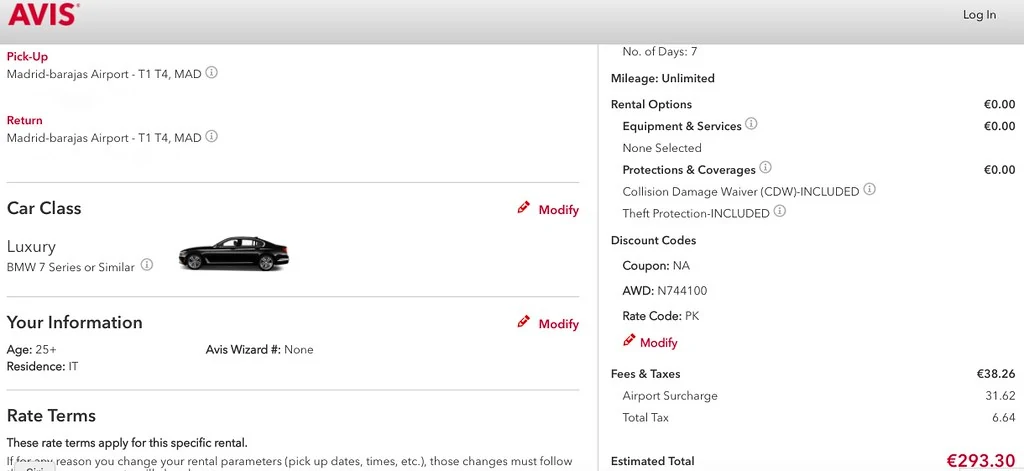Viewport: 1024px width, 471px height.
Task: Click the Fees & Taxes heading
Action: click(x=645, y=374)
